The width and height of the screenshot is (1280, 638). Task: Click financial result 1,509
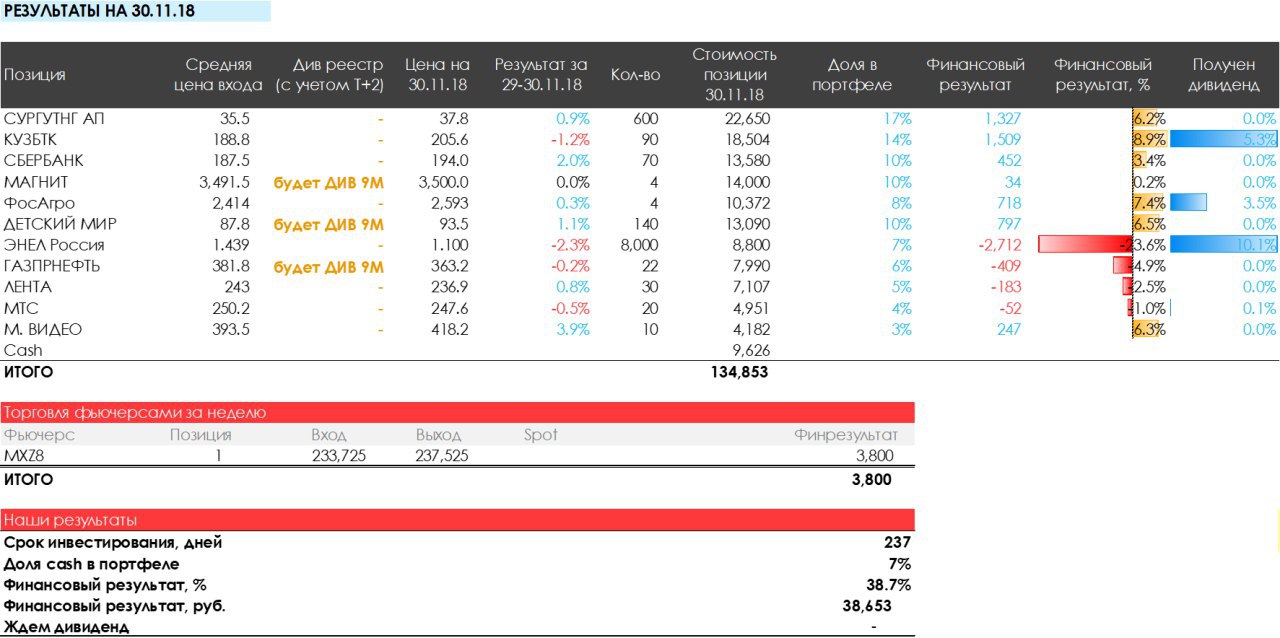(x=1003, y=140)
